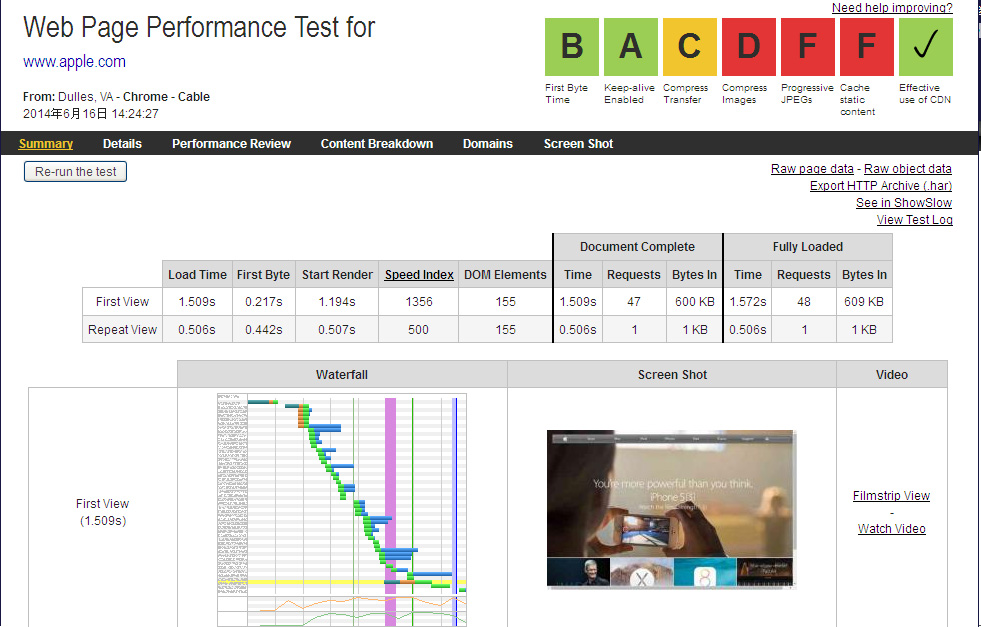This screenshot has height=627, width=981.
Task: Click the Fully Loaded requests value 48
Action: [803, 302]
